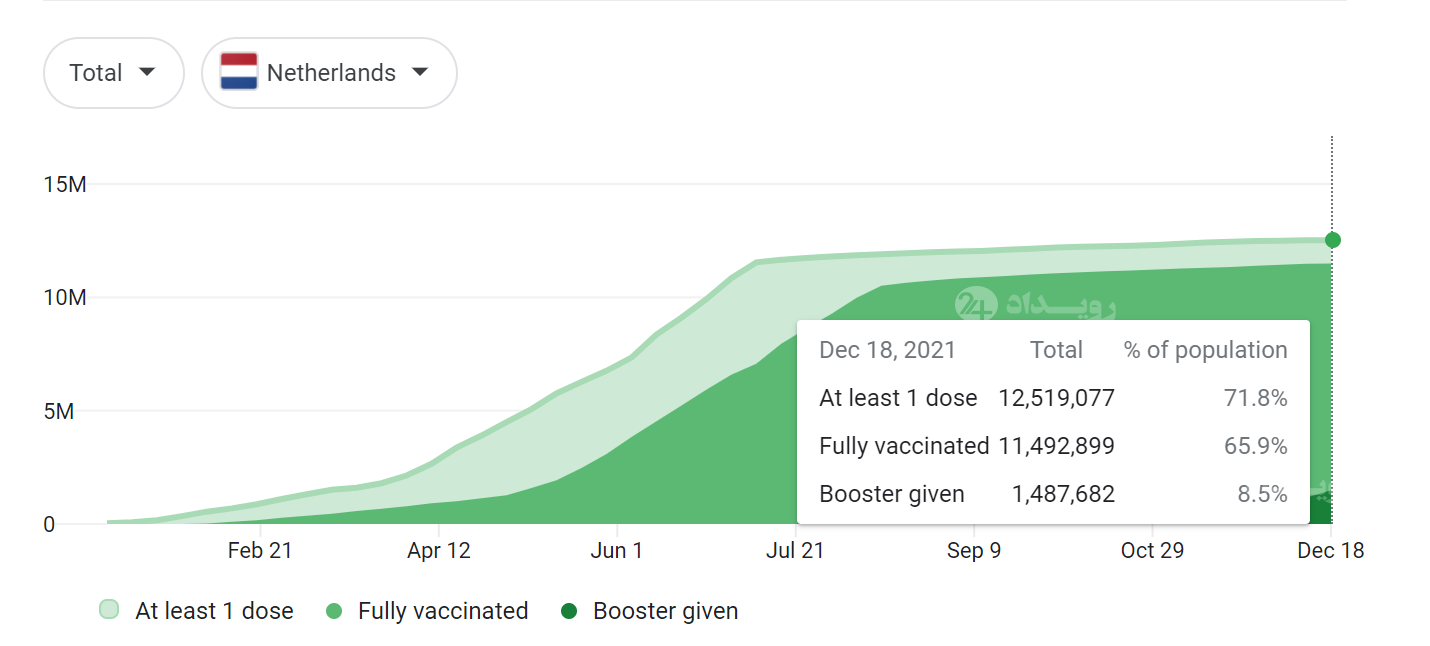Click the Feb 21 date axis label
Image resolution: width=1430 pixels, height=646 pixels.
click(260, 550)
